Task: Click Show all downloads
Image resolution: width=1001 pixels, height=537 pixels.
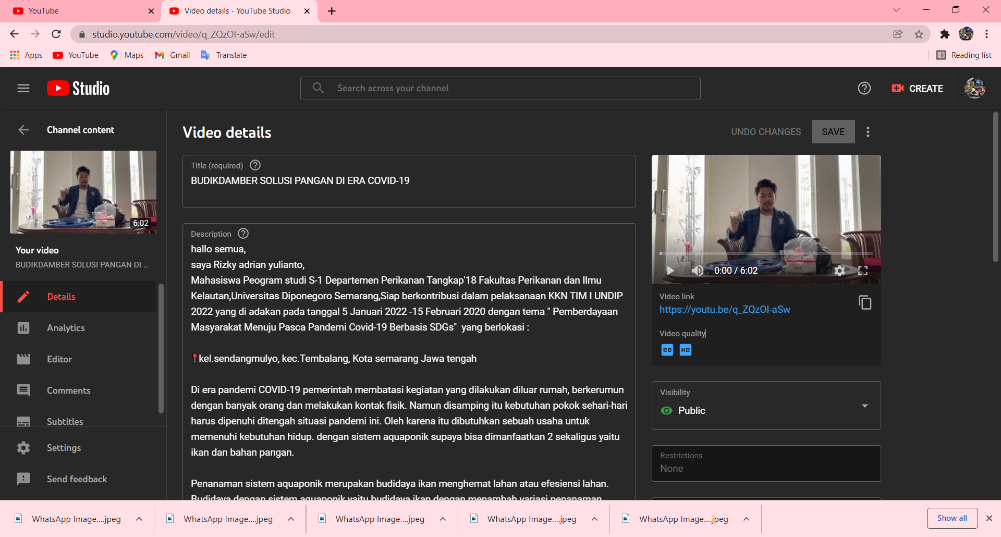Action: pos(952,518)
